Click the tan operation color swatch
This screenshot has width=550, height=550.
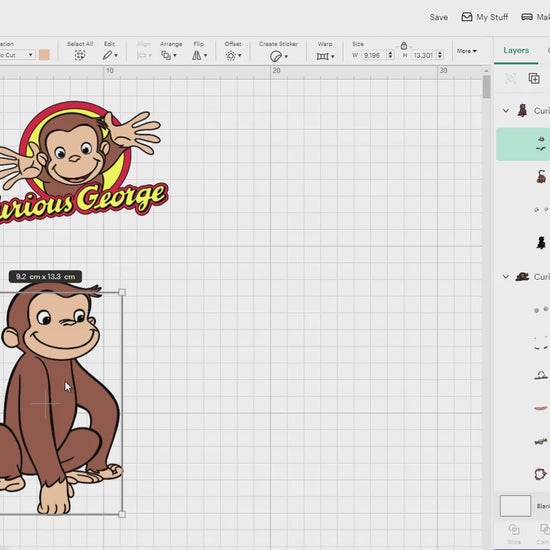click(44, 55)
